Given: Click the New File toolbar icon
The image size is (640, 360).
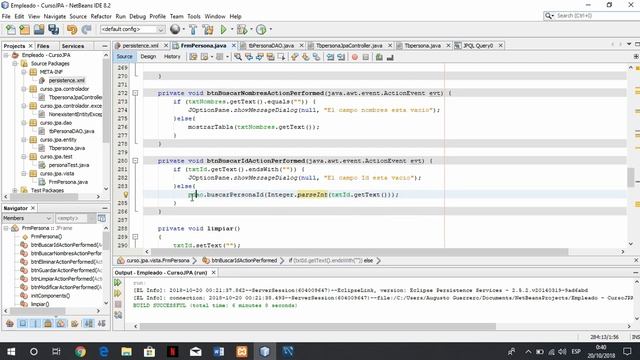Looking at the screenshot, I should [11, 29].
